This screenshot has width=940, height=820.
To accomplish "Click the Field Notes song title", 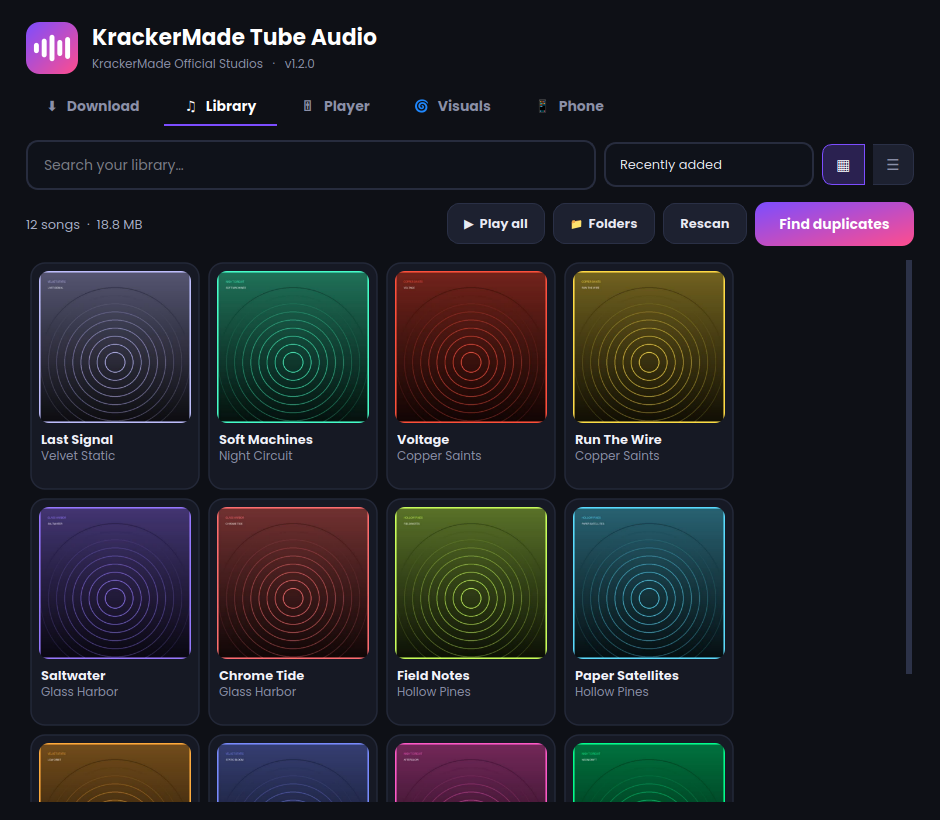I will click(433, 676).
